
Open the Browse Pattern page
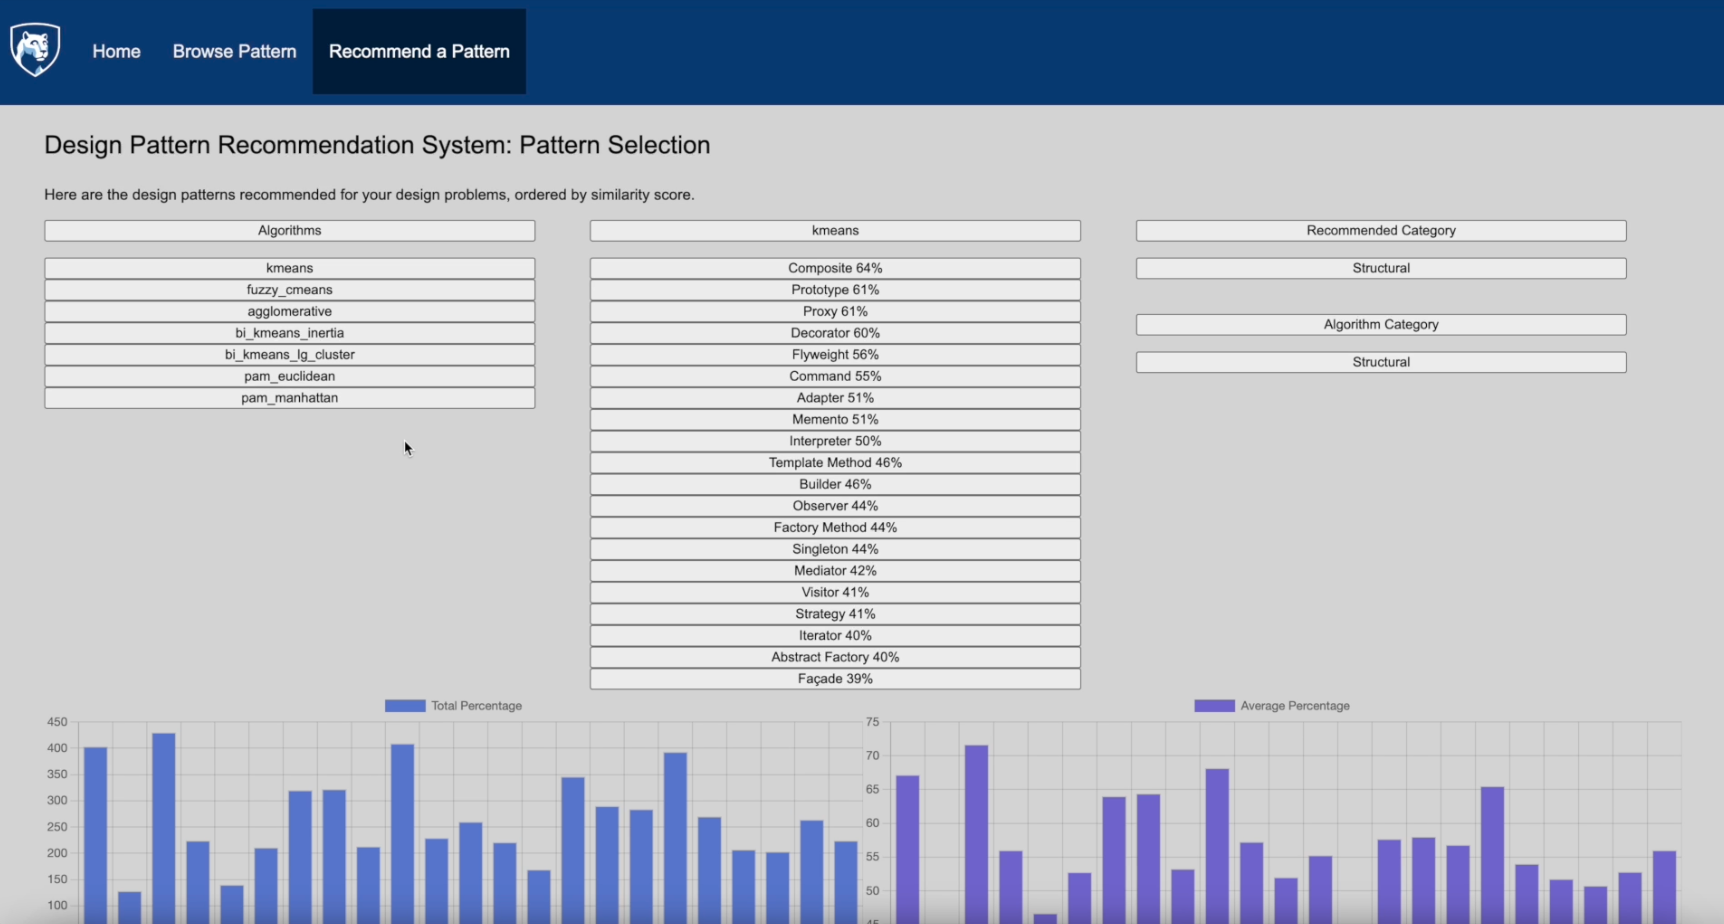pyautogui.click(x=234, y=51)
